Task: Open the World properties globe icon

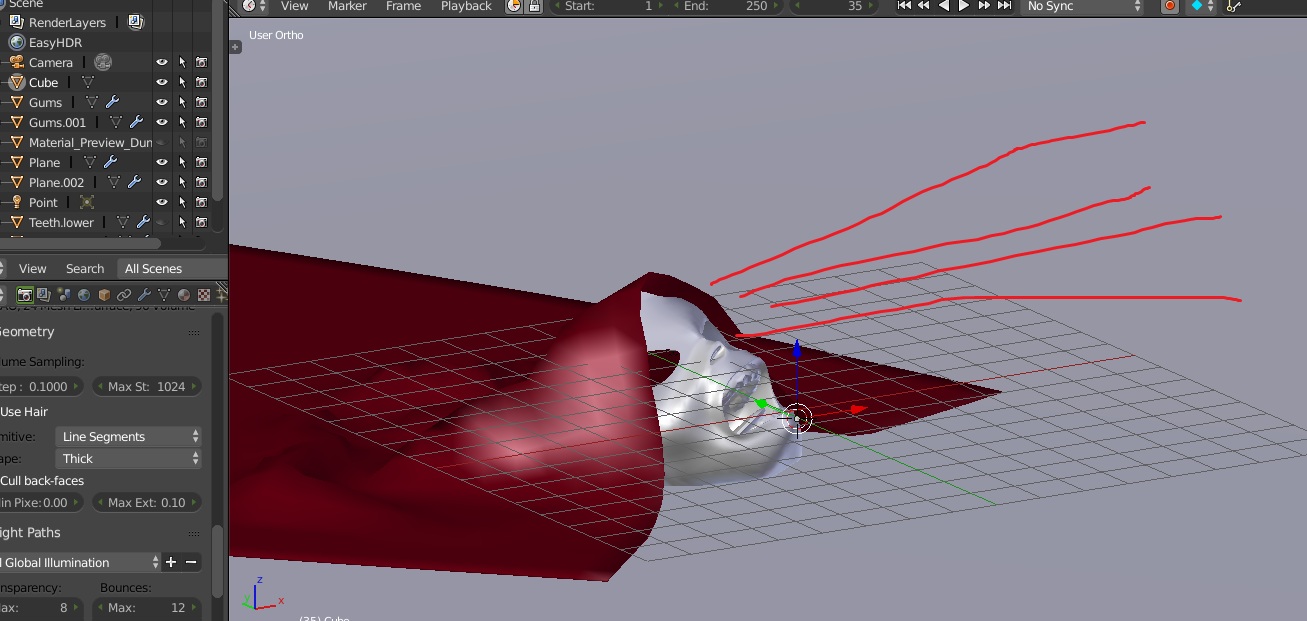Action: click(85, 294)
